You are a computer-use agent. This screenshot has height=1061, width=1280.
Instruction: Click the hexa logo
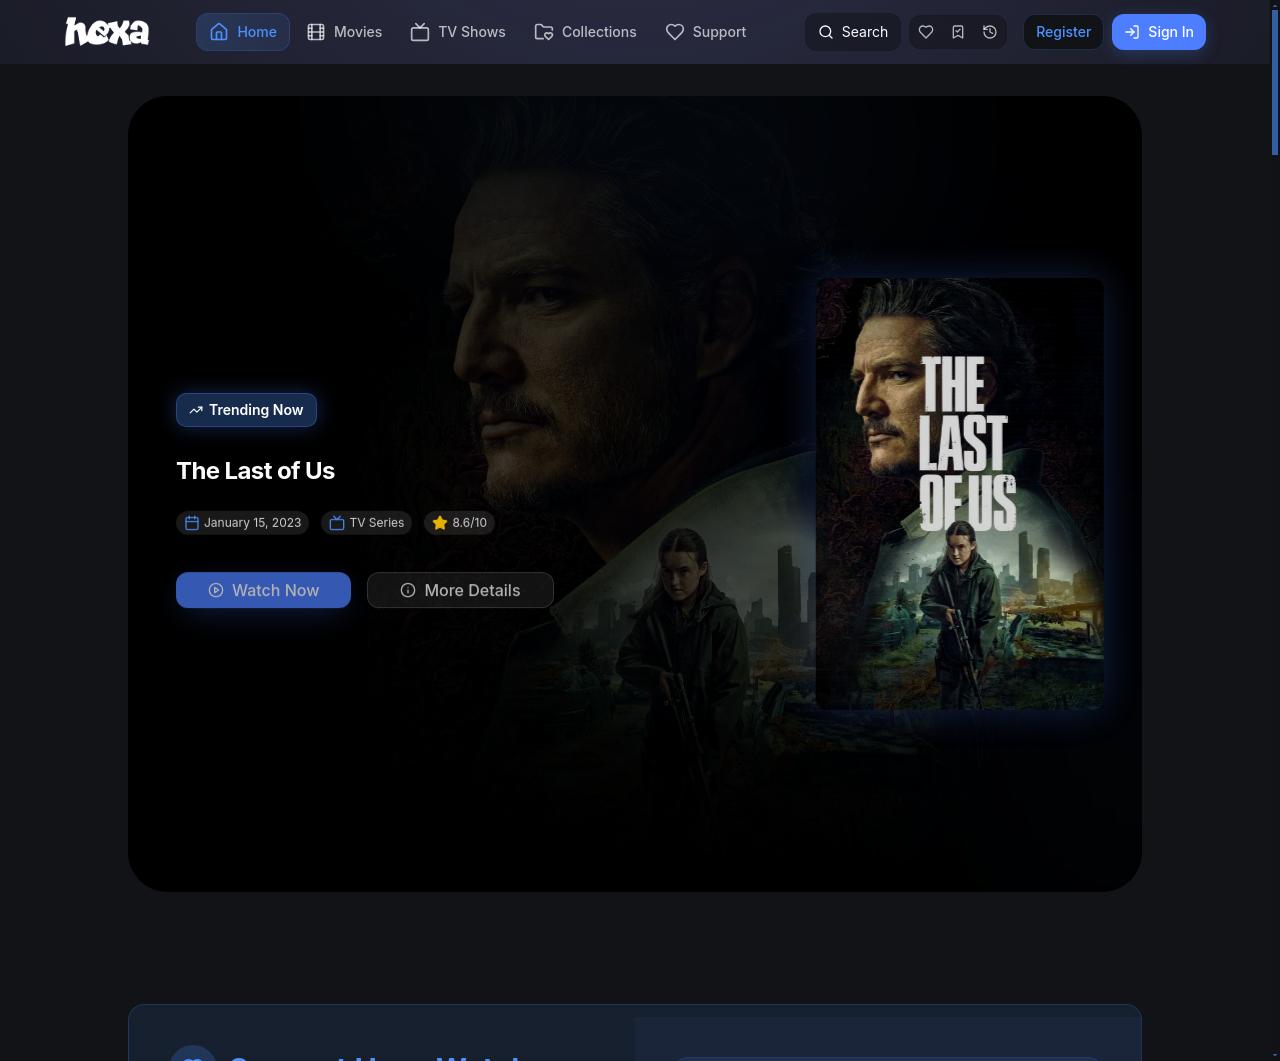[107, 32]
